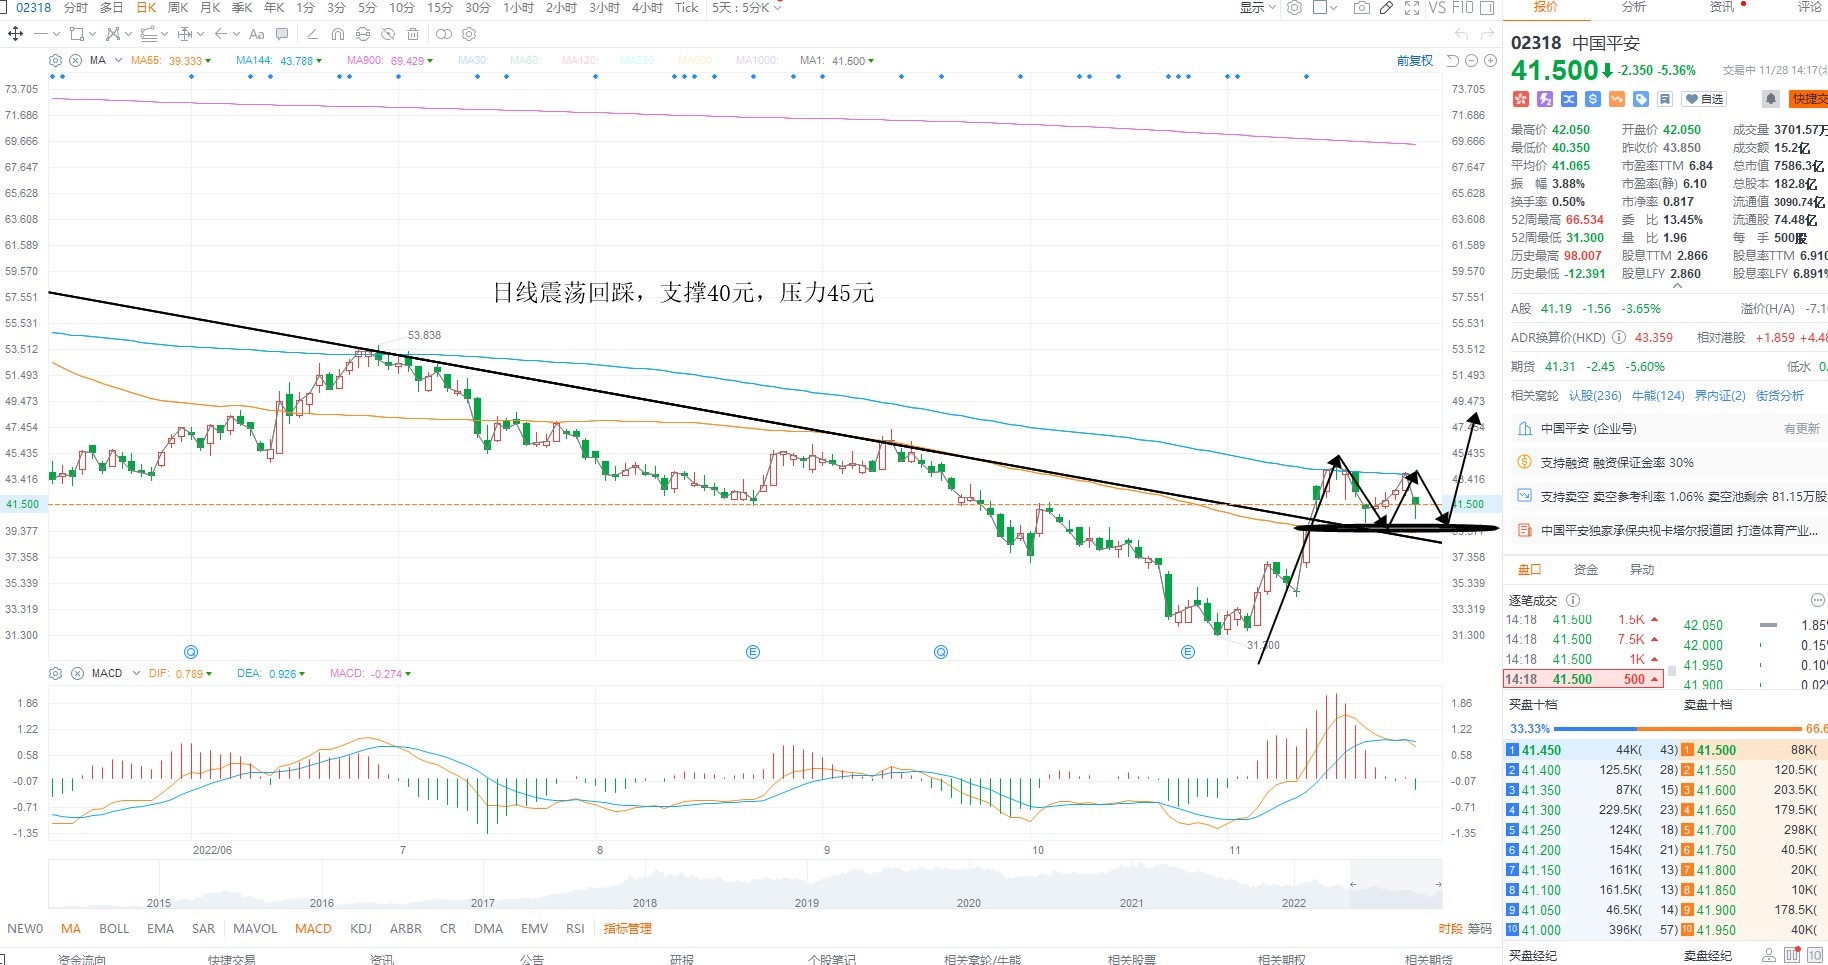Select the 41.450 first bid price row
Screen dimensions: 1828x965
point(1592,750)
